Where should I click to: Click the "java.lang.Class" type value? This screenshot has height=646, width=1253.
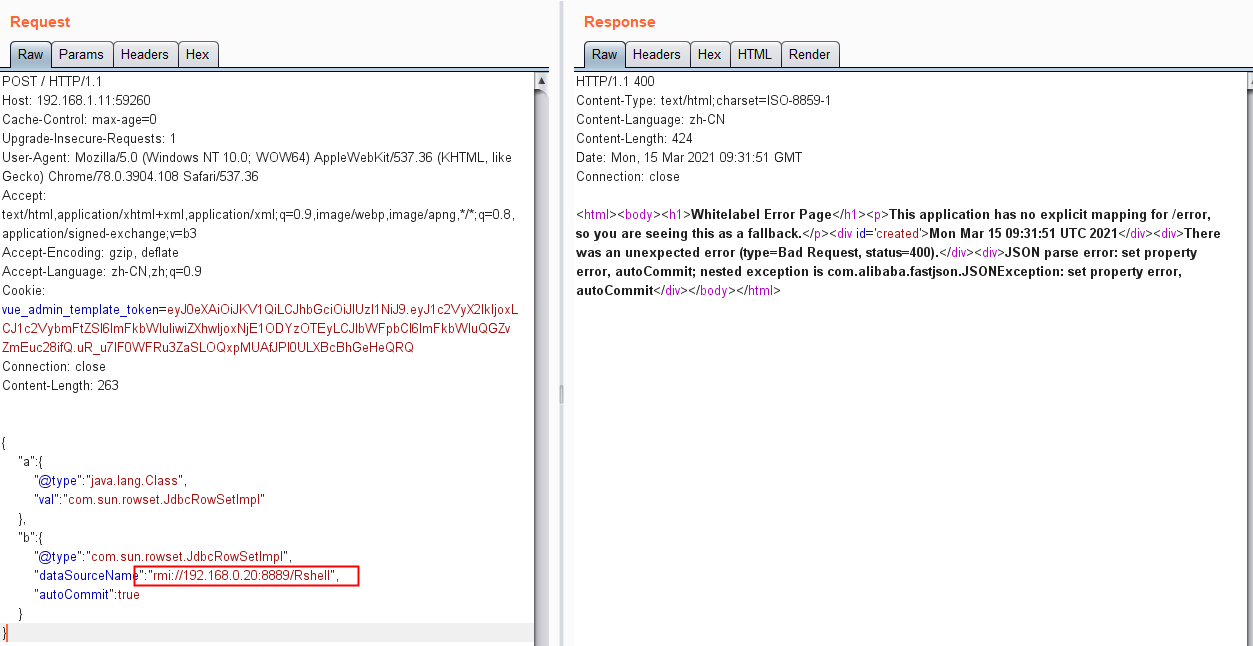[x=135, y=481]
